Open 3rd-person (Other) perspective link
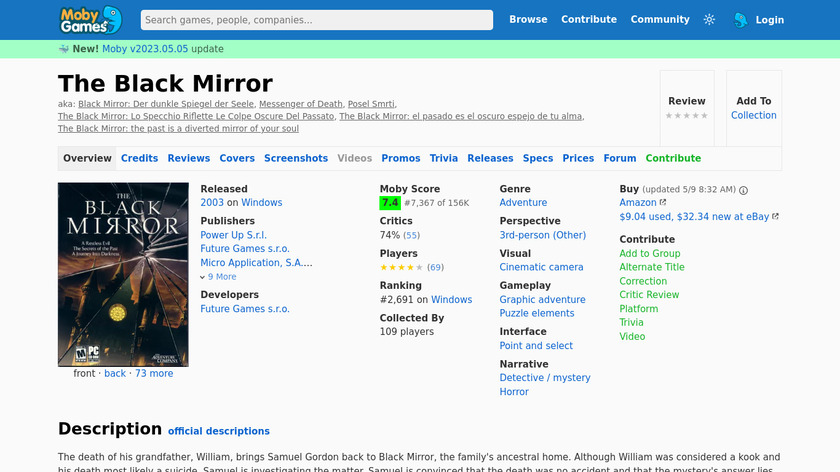The height and width of the screenshot is (472, 840). (543, 235)
